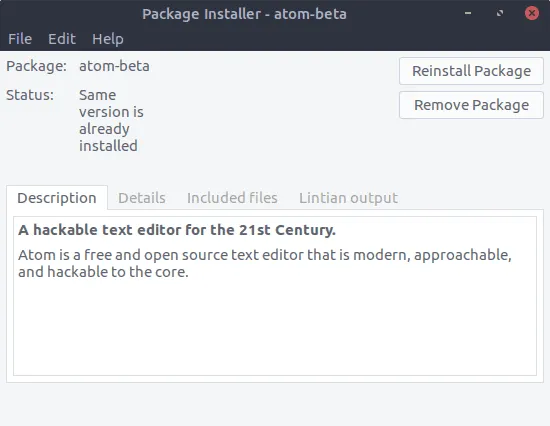Show the Included files tab
550x426 pixels.
(x=232, y=198)
